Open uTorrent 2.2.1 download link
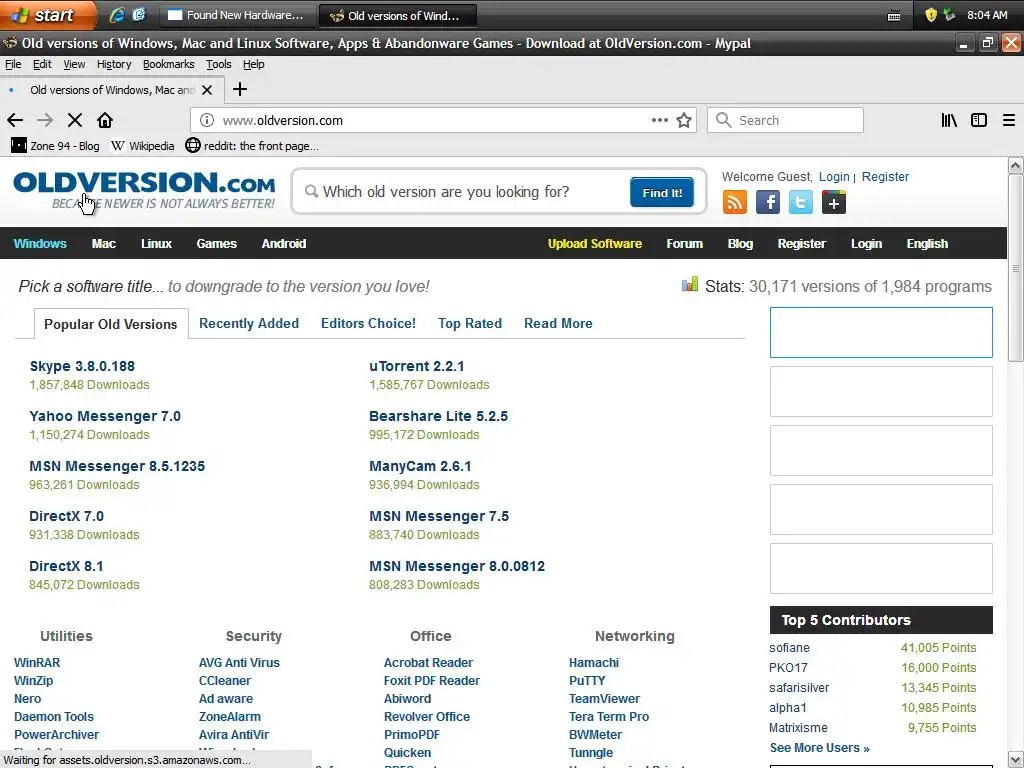 pyautogui.click(x=417, y=366)
